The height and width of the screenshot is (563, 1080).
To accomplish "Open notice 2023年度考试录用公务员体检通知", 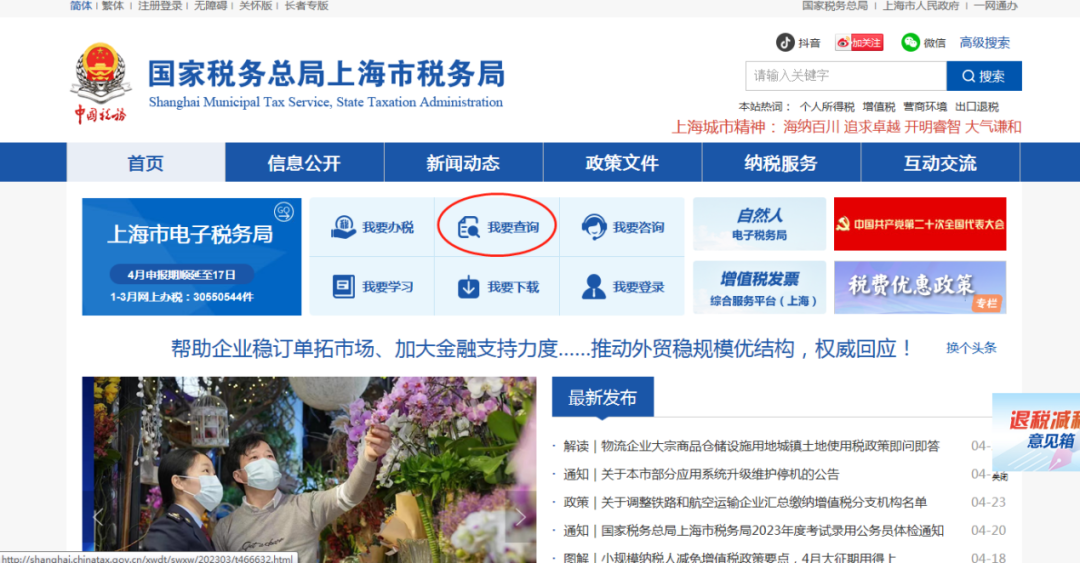I will coord(754,531).
